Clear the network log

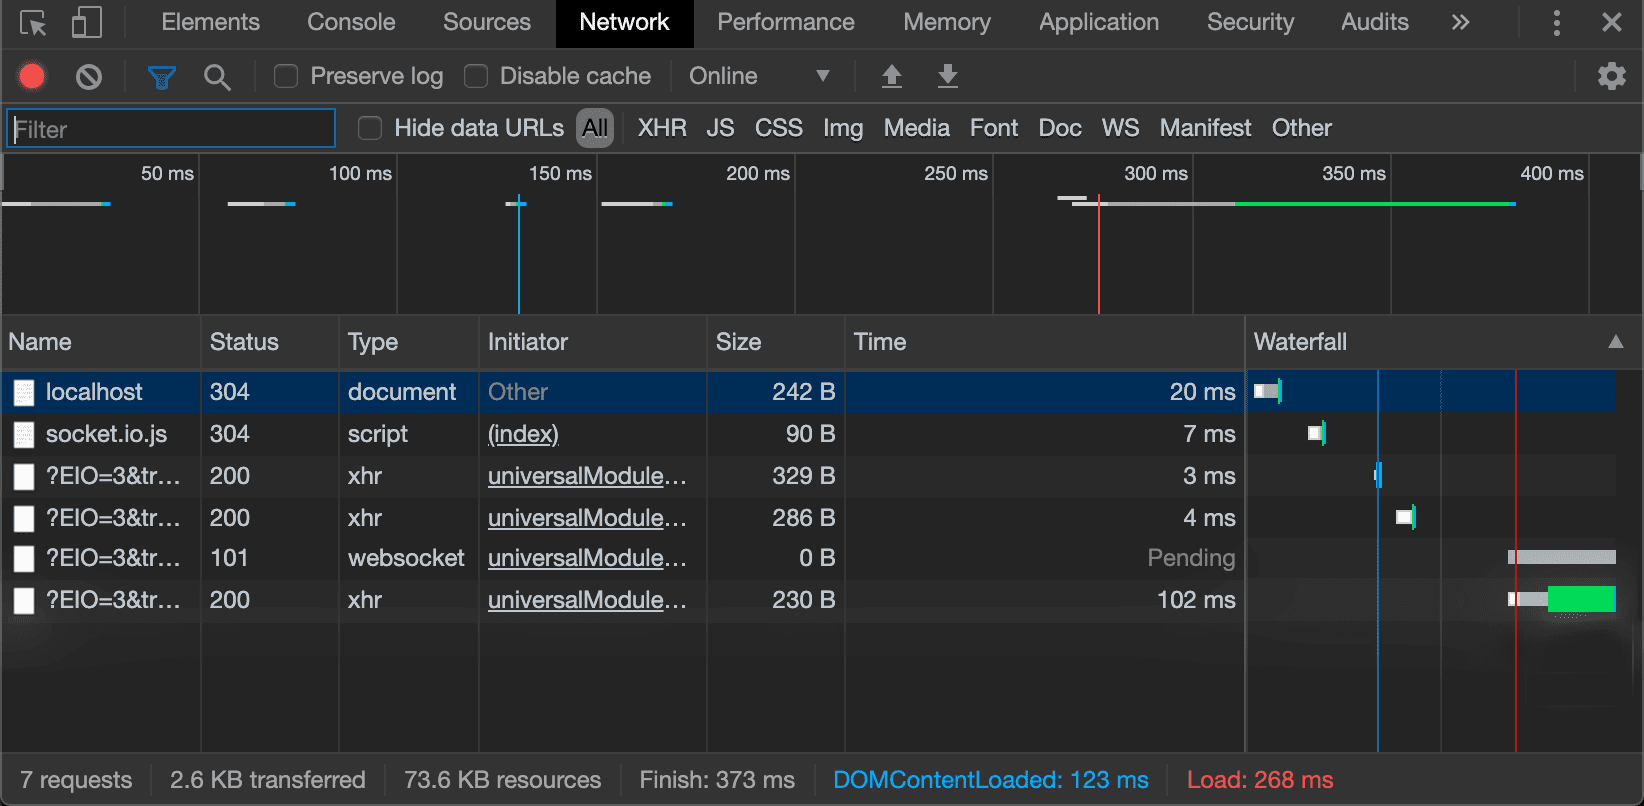point(89,76)
